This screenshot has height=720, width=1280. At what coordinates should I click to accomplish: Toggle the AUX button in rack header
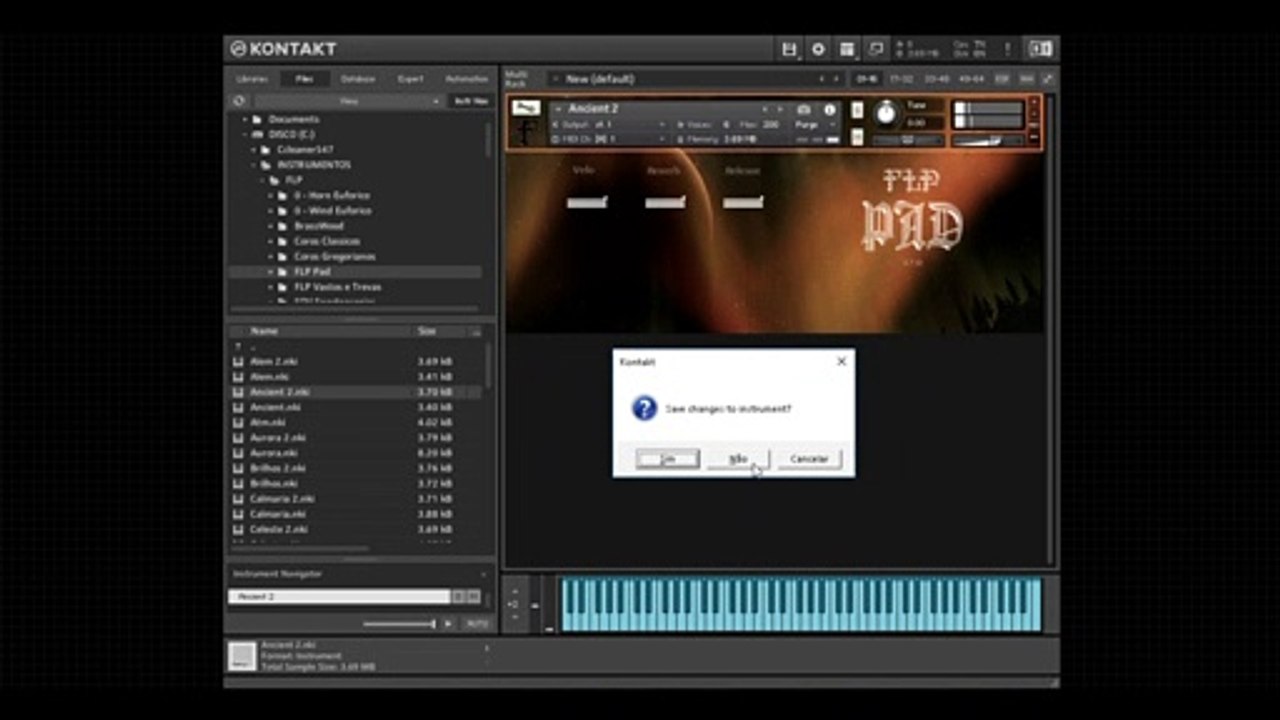(x=1026, y=78)
